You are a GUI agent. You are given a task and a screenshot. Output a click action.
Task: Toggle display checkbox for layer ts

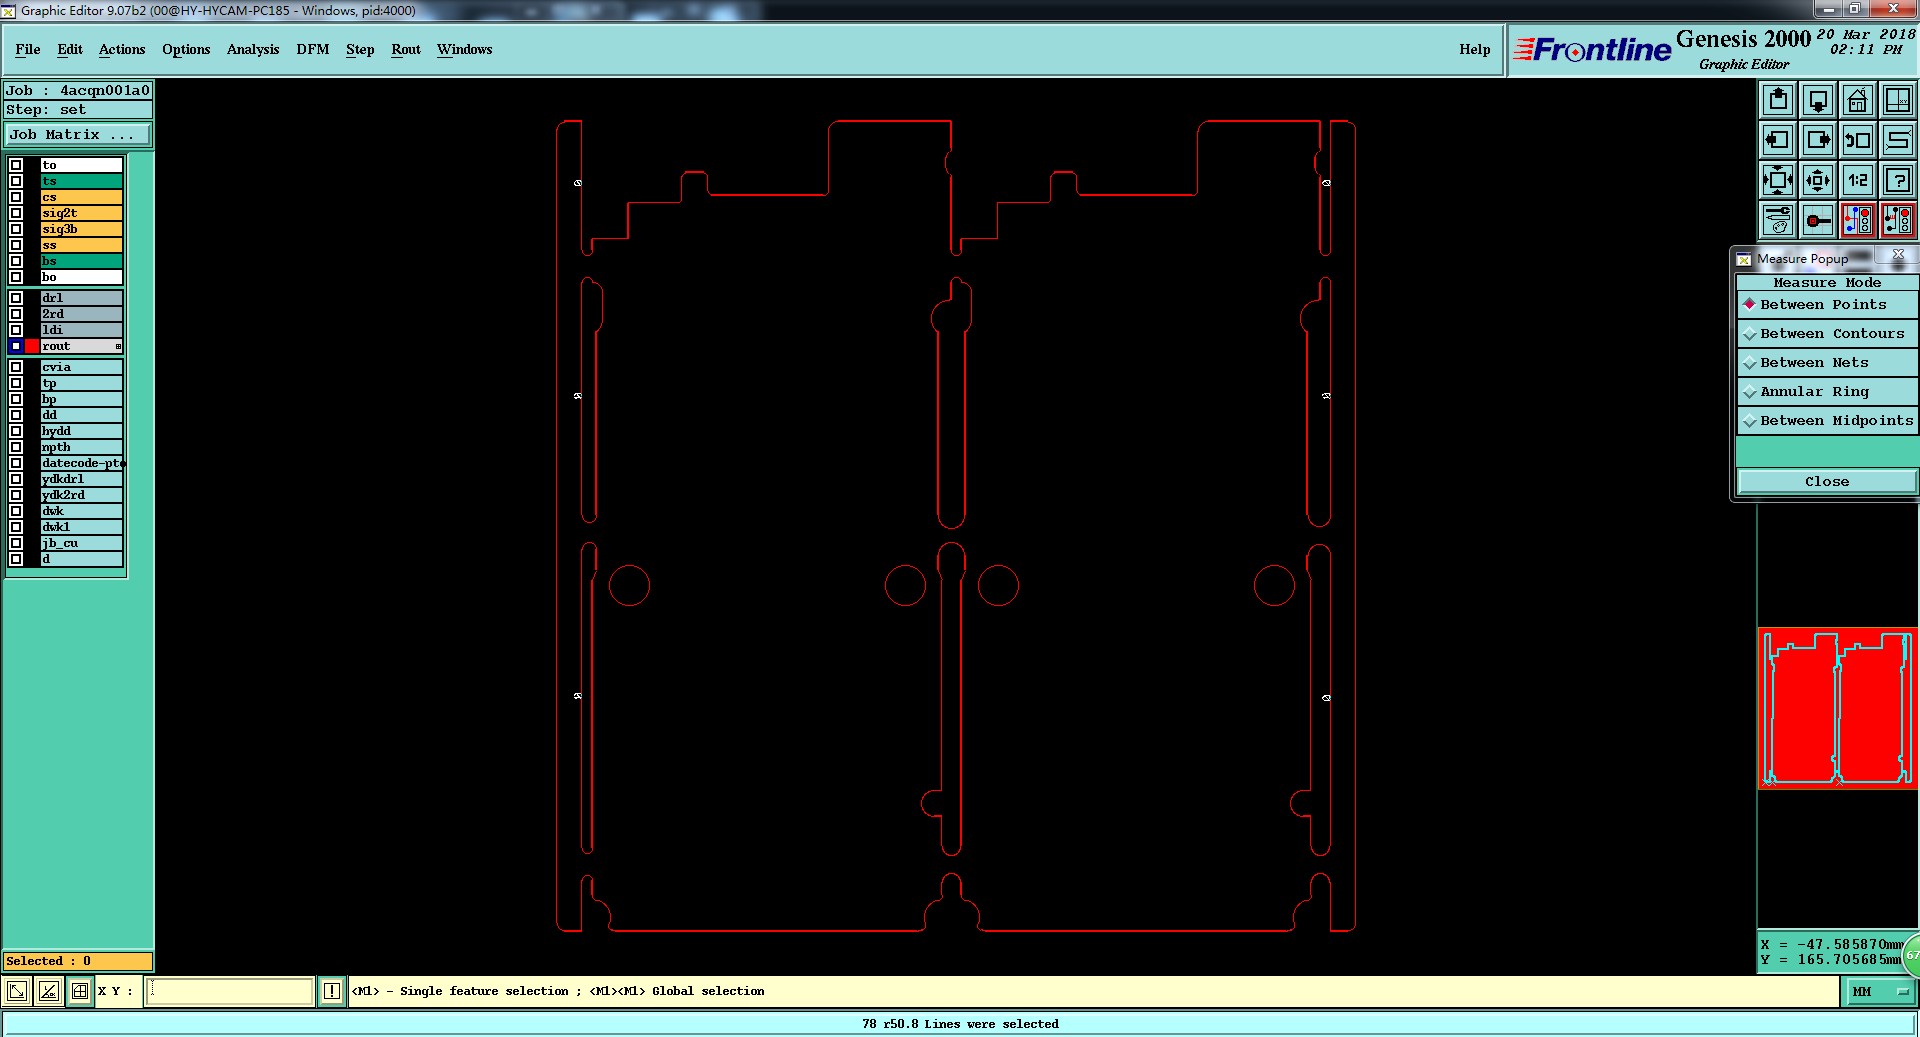(x=16, y=181)
